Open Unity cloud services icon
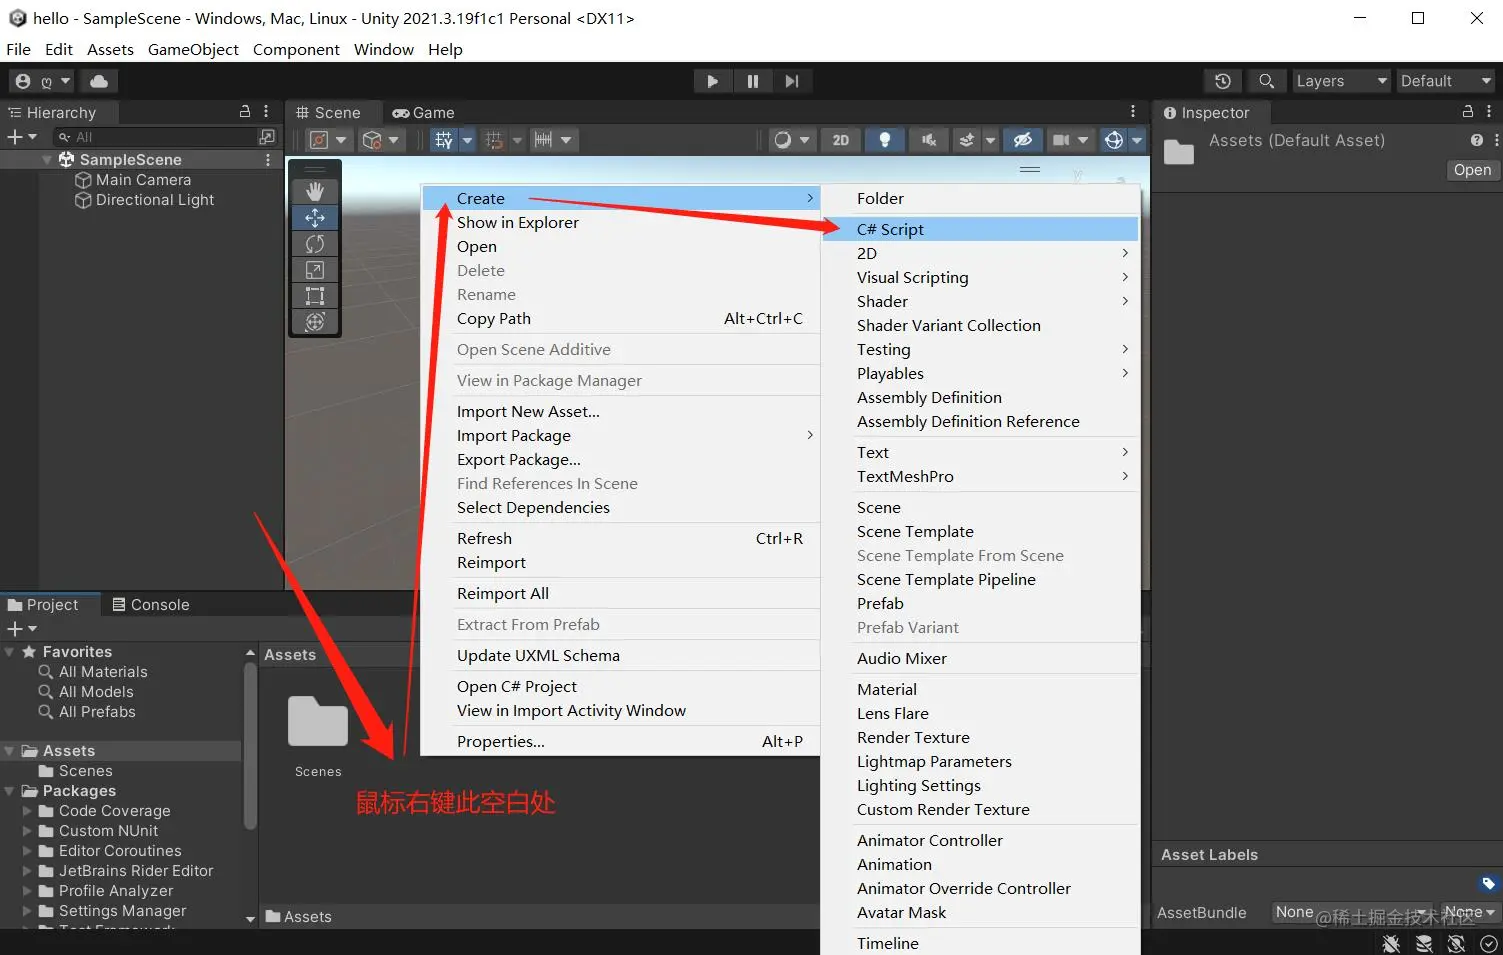This screenshot has height=955, width=1503. [99, 81]
